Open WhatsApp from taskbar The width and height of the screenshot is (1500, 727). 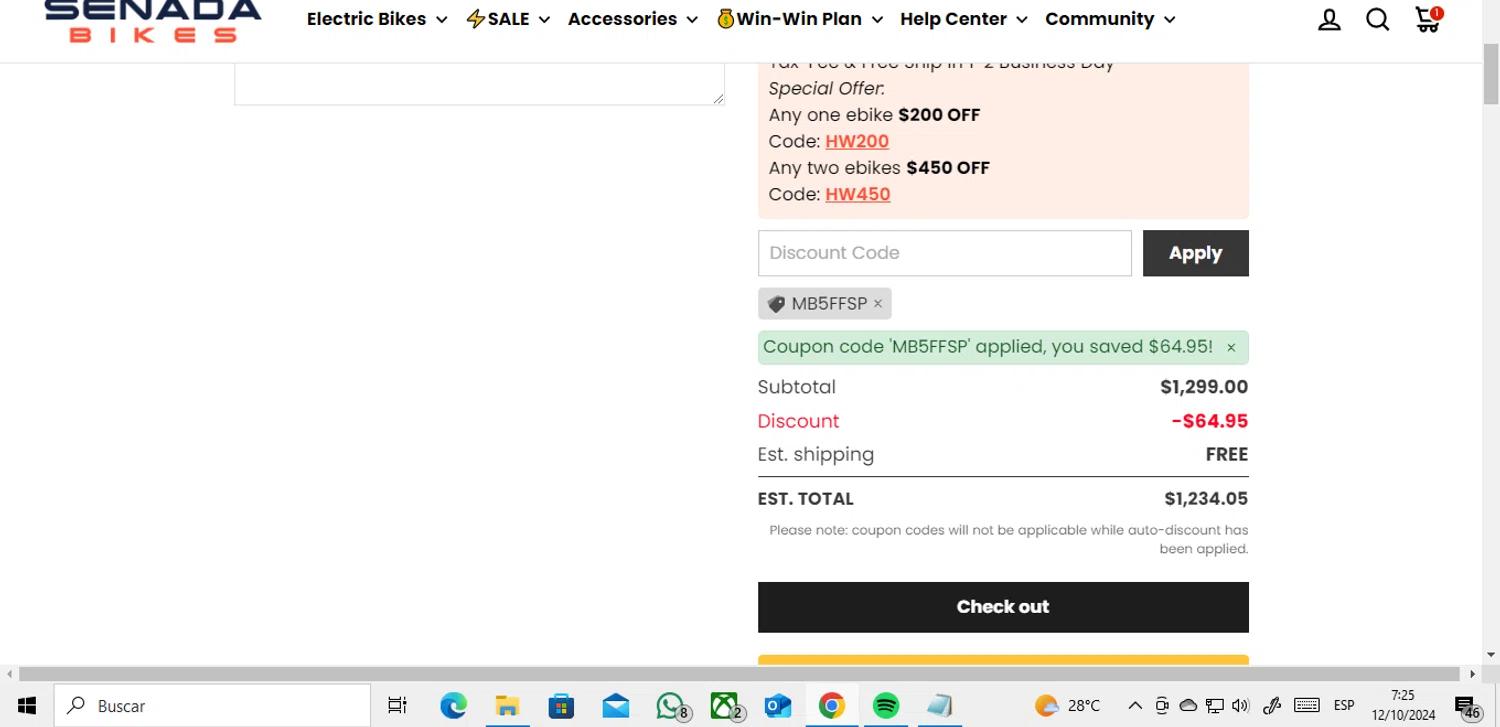click(x=671, y=705)
